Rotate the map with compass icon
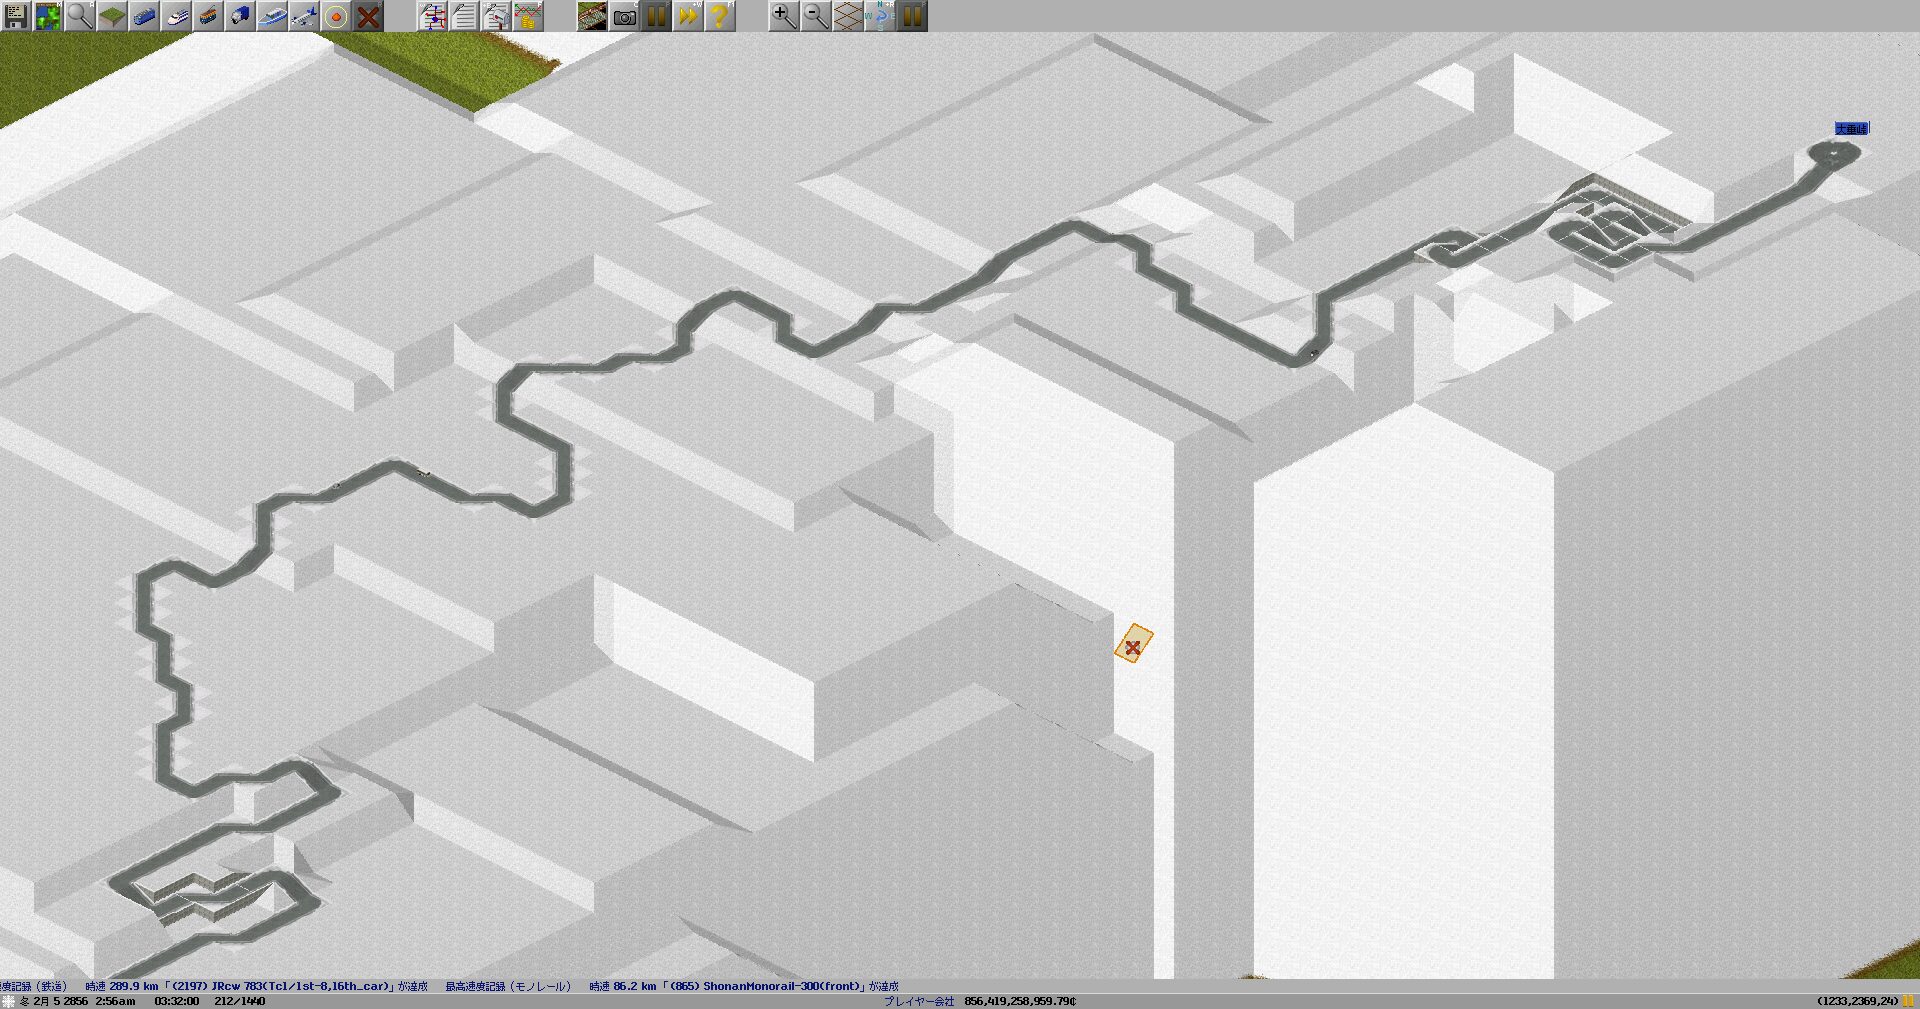Viewport: 1920px width, 1009px height. coord(880,16)
